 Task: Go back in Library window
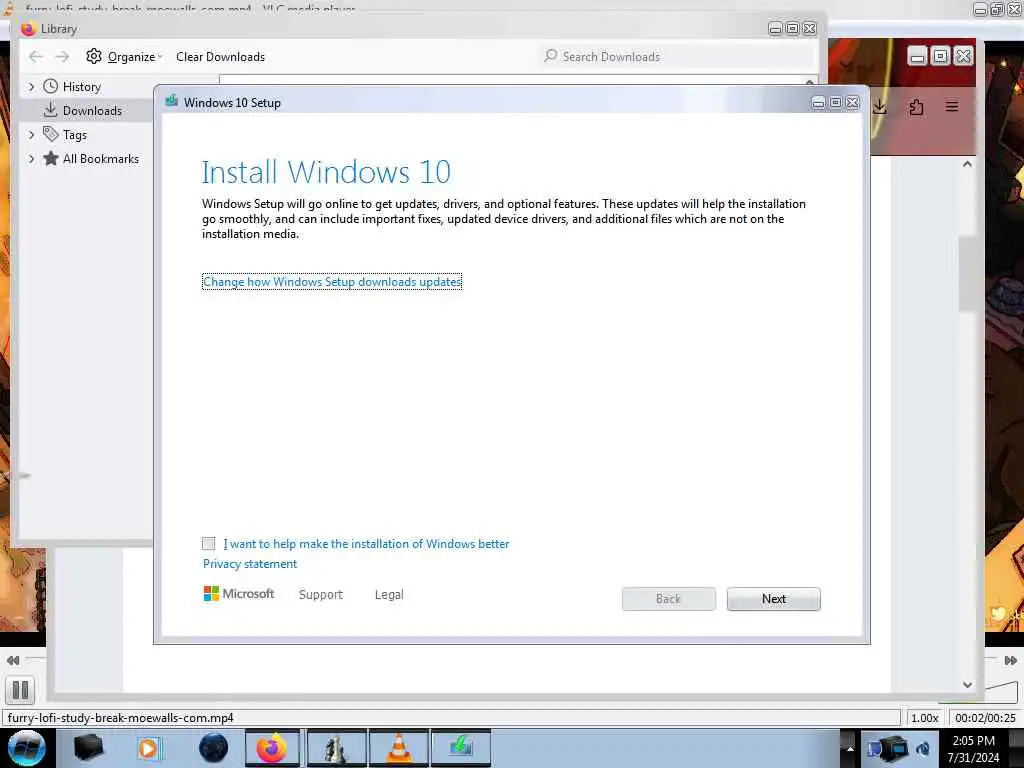point(36,57)
